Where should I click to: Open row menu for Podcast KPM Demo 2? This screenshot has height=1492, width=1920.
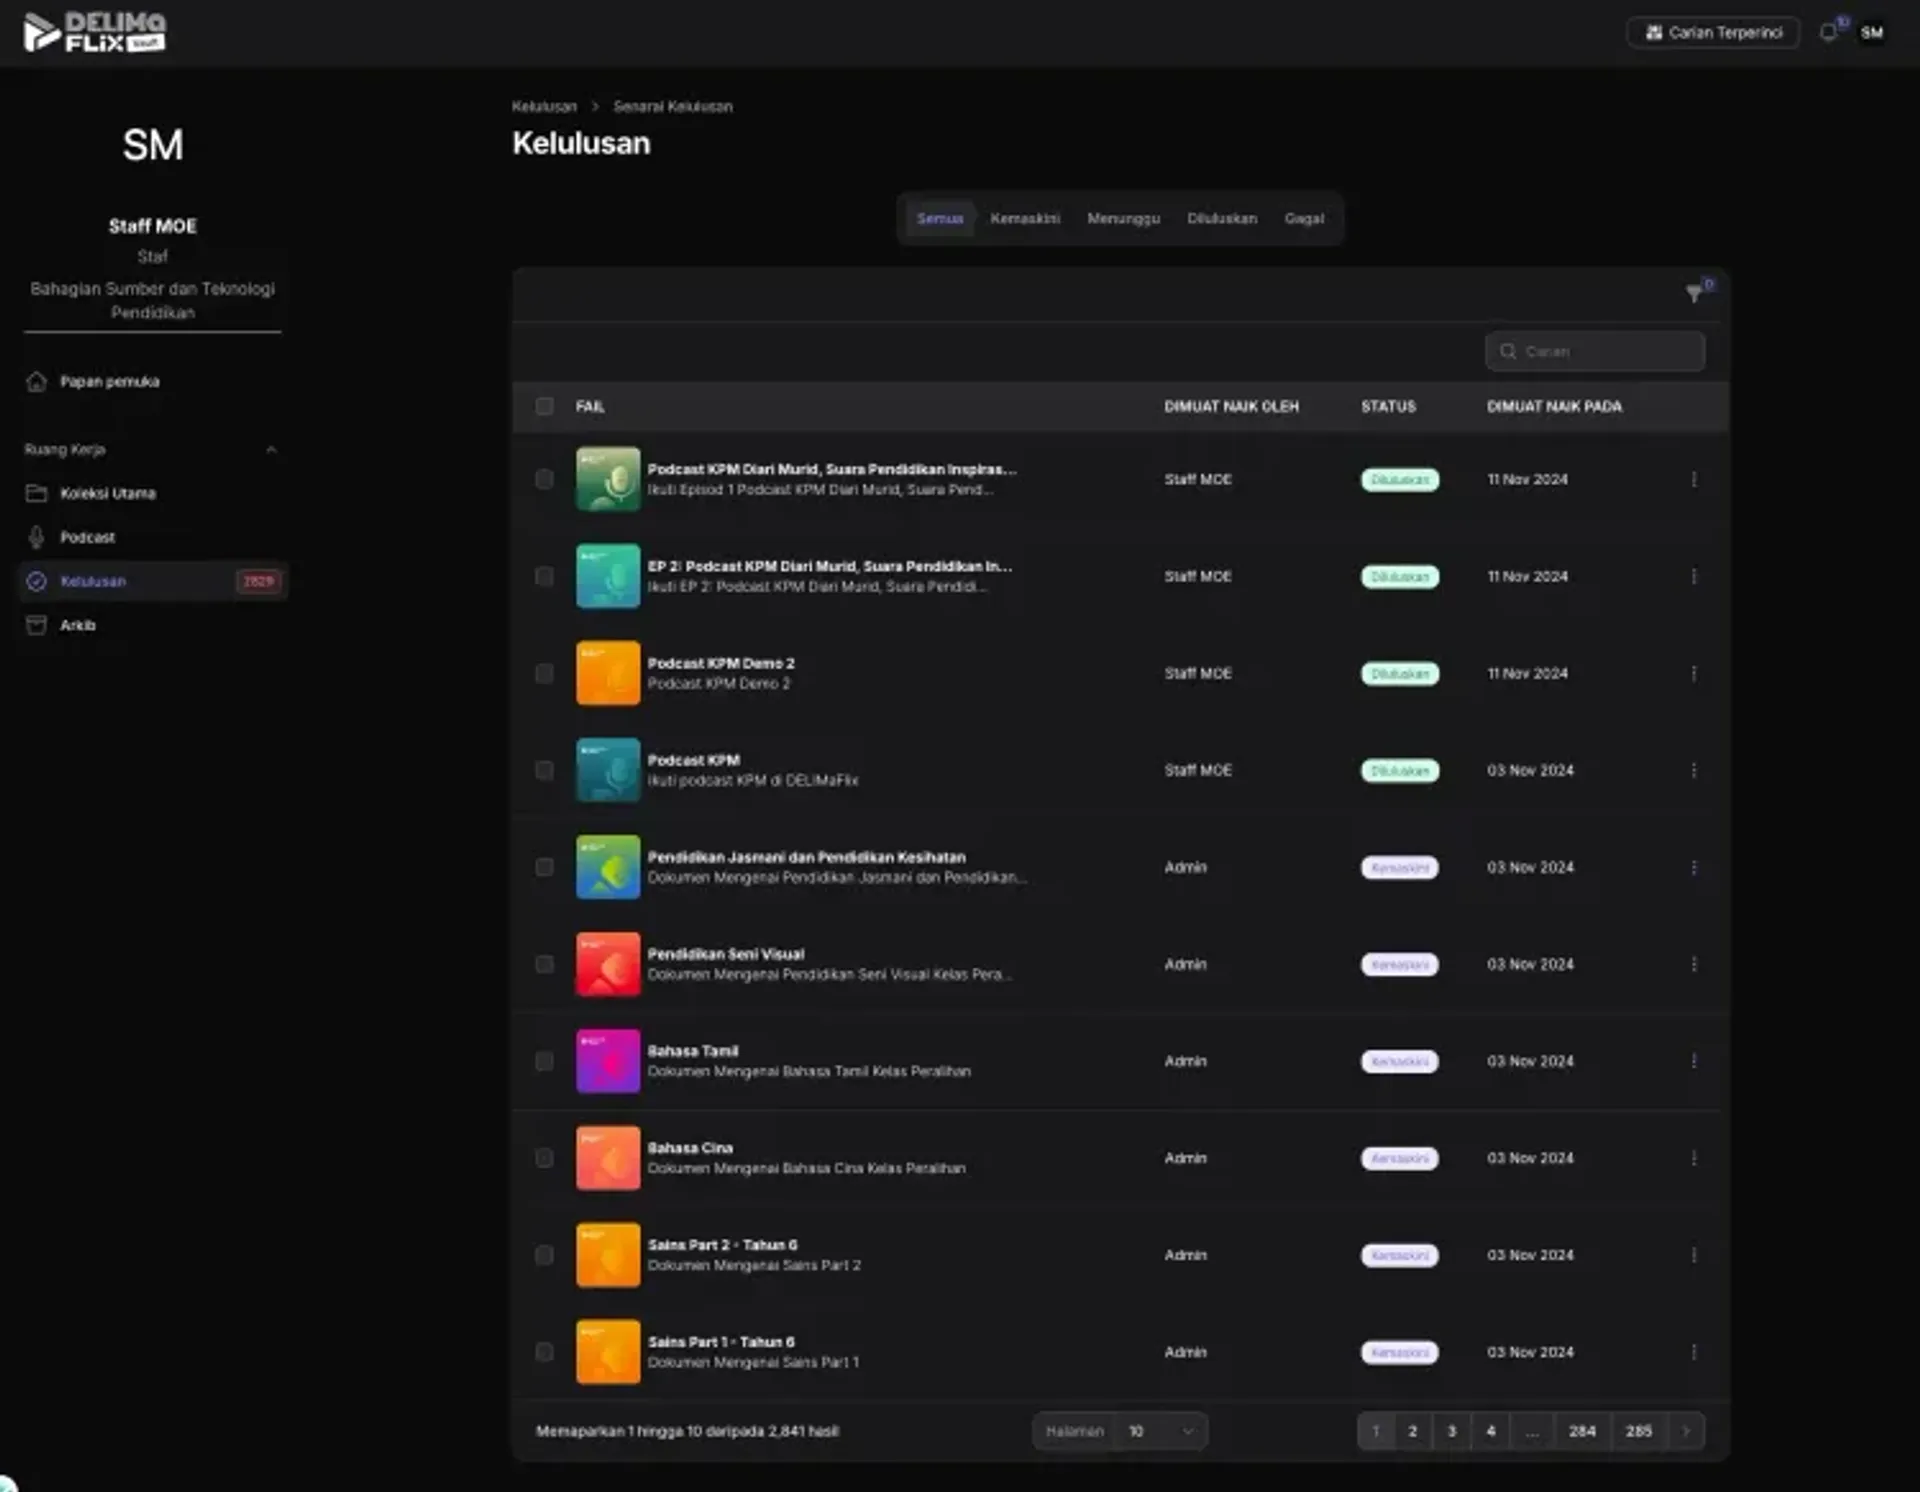tap(1693, 673)
